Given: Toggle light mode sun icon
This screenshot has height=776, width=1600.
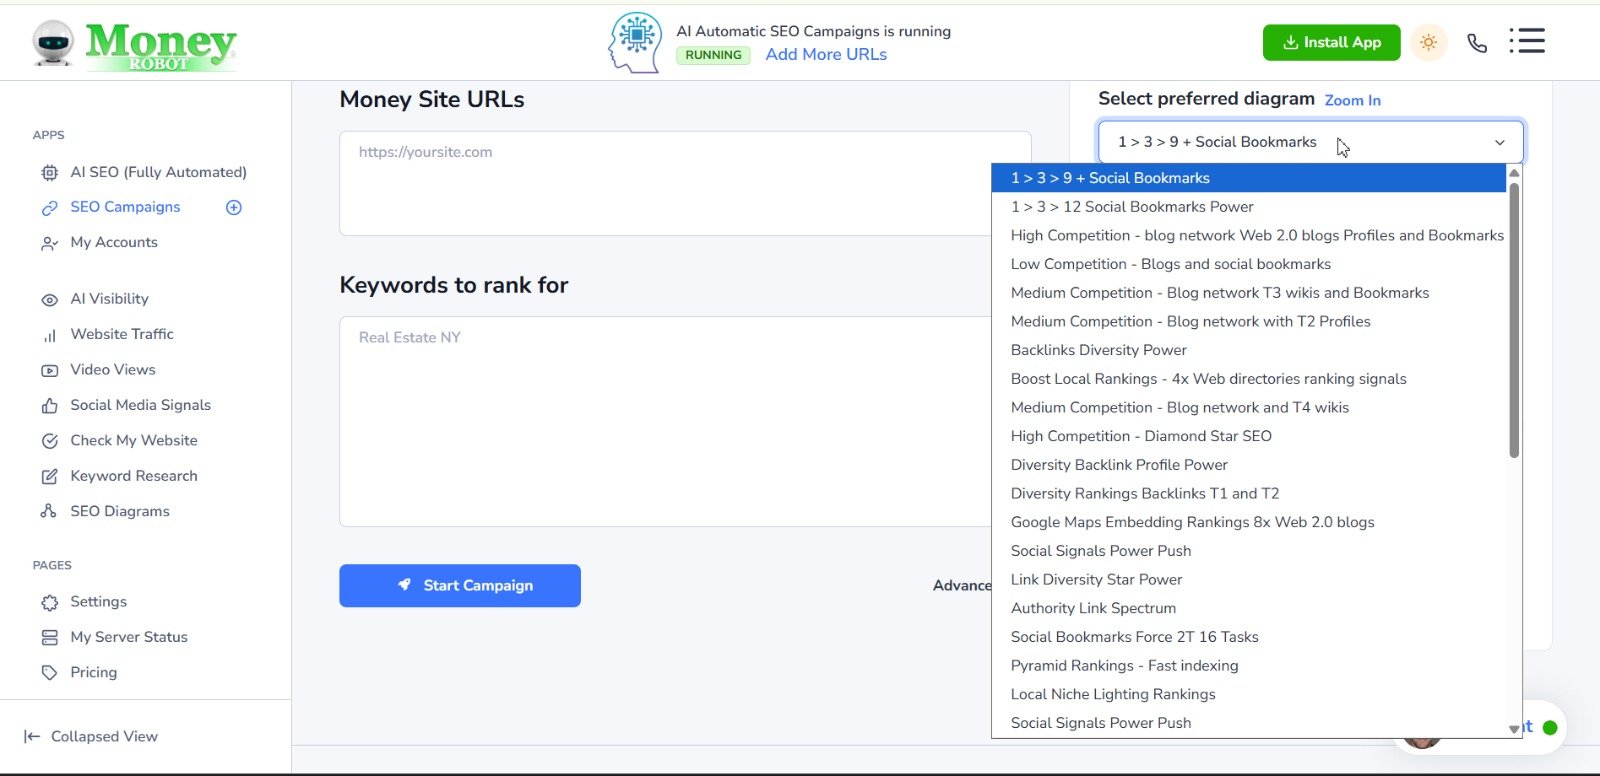Looking at the screenshot, I should [1428, 42].
